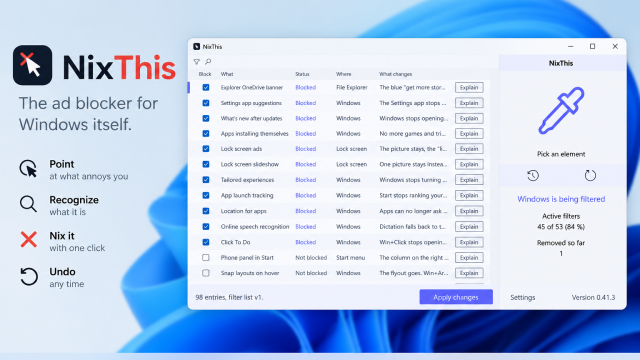Click the red X Nix it icon

(29, 239)
